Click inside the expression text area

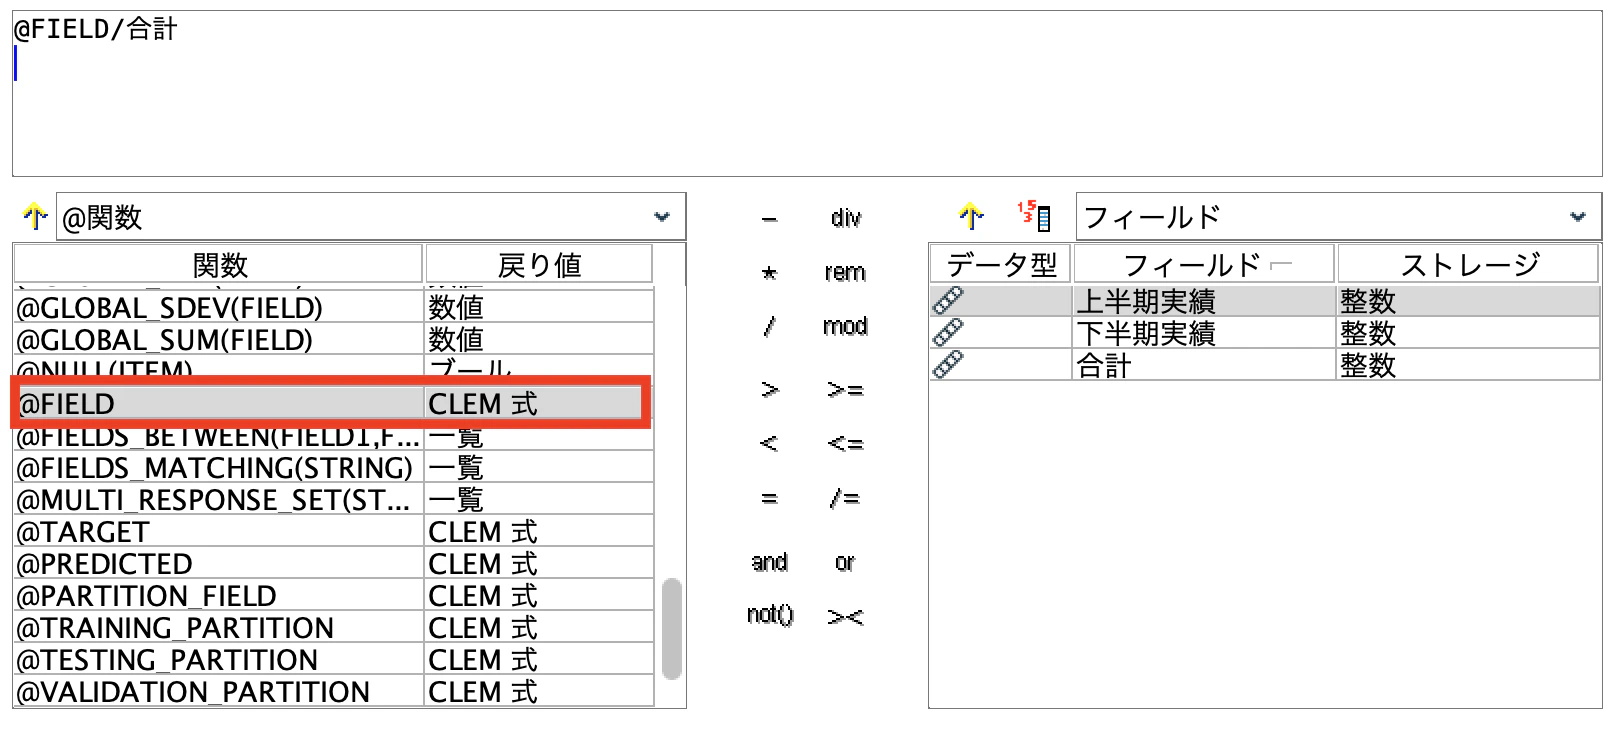click(x=807, y=94)
